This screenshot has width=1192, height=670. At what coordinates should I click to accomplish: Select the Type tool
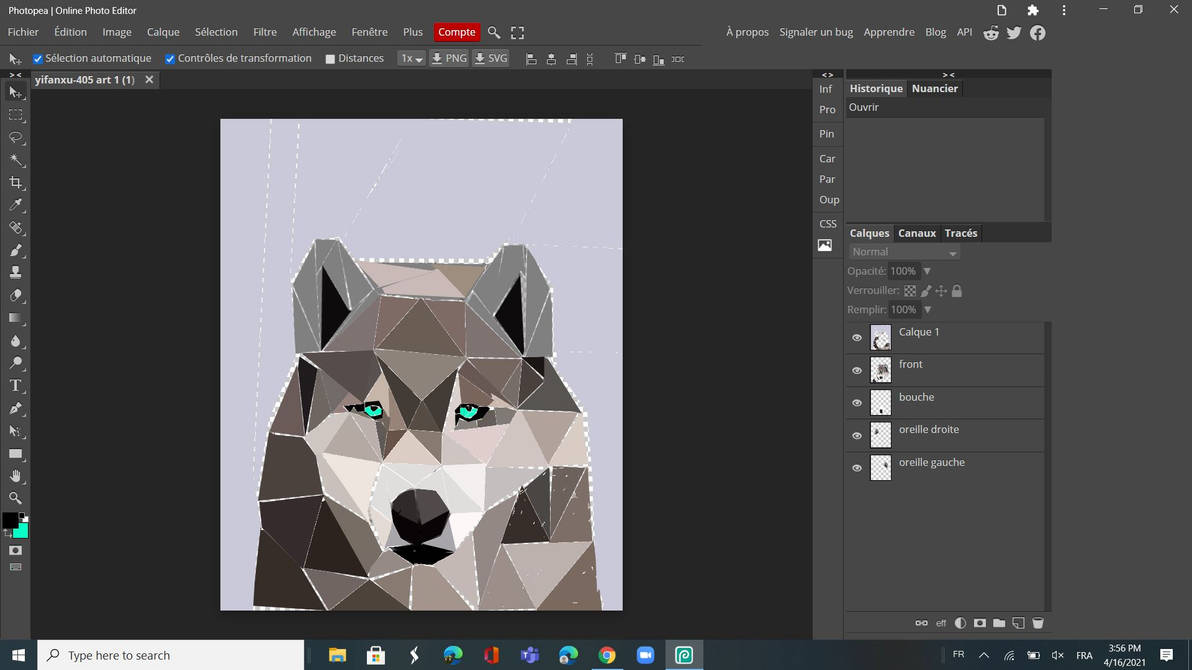tap(15, 385)
